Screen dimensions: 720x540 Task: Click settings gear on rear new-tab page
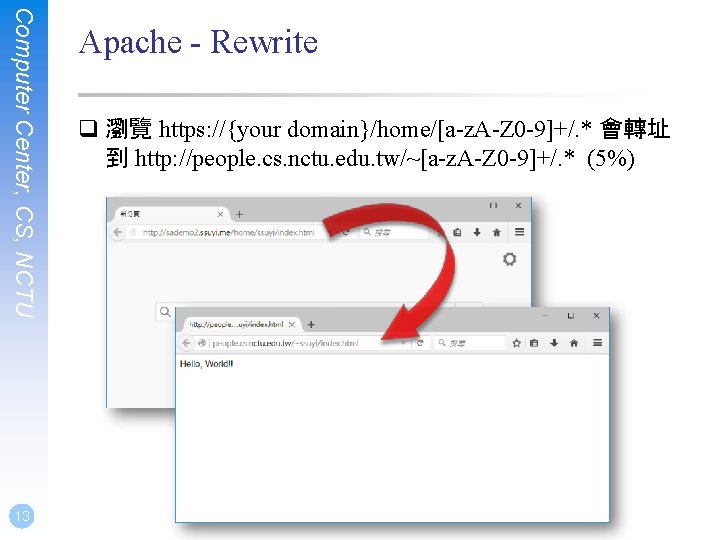pos(509,259)
